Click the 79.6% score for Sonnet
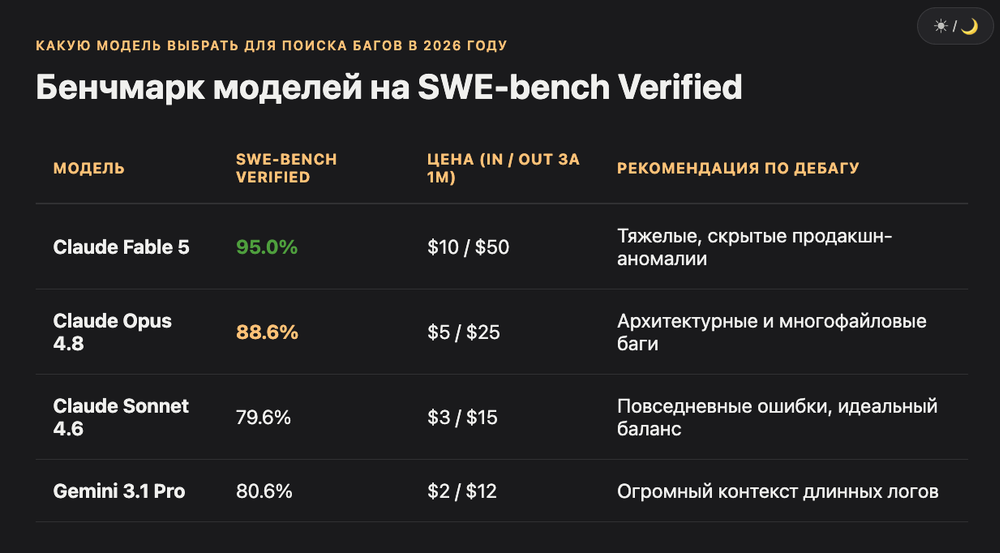1000x553 pixels. [x=263, y=417]
